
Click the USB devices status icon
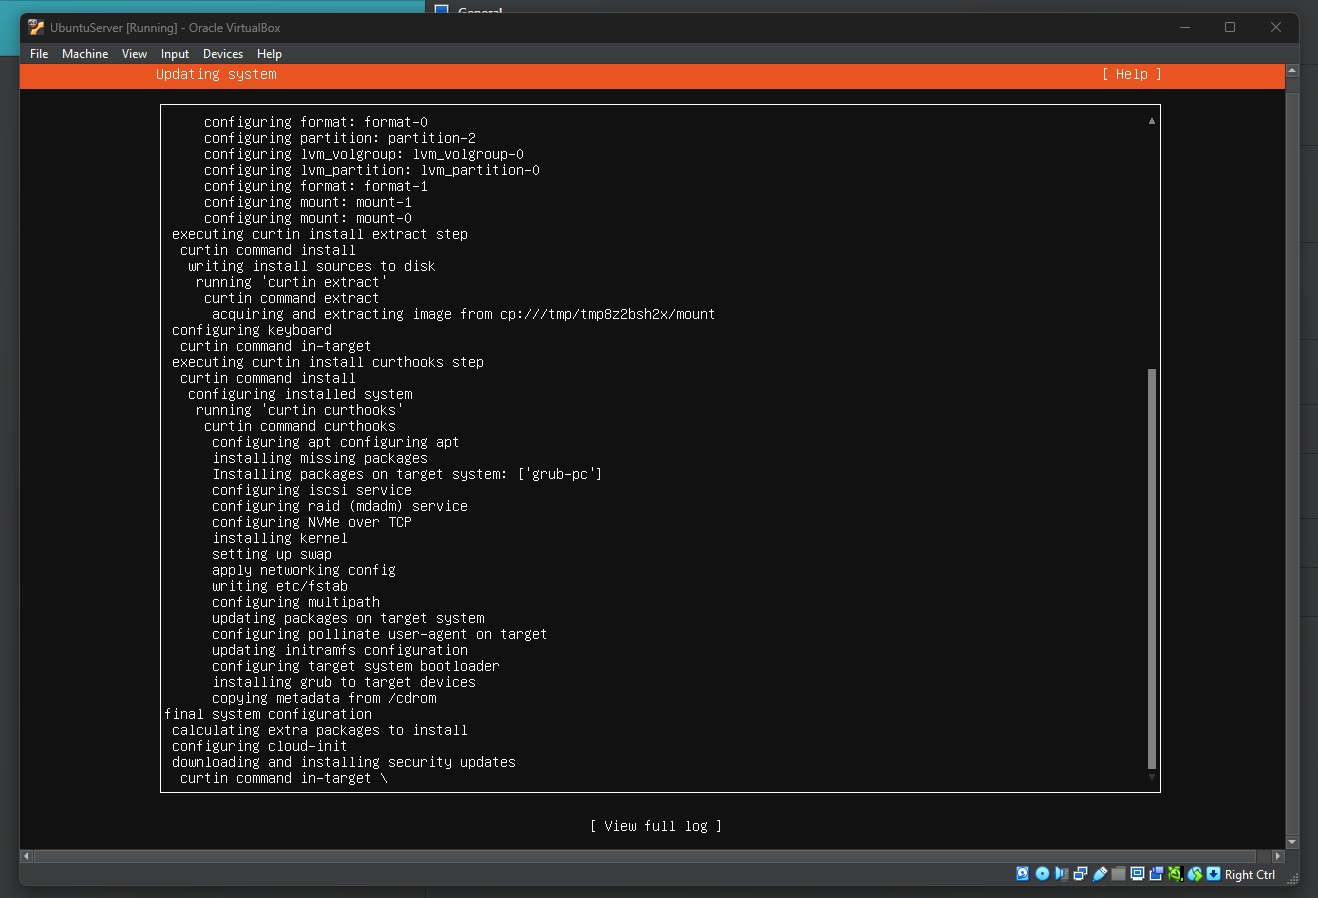1098,873
